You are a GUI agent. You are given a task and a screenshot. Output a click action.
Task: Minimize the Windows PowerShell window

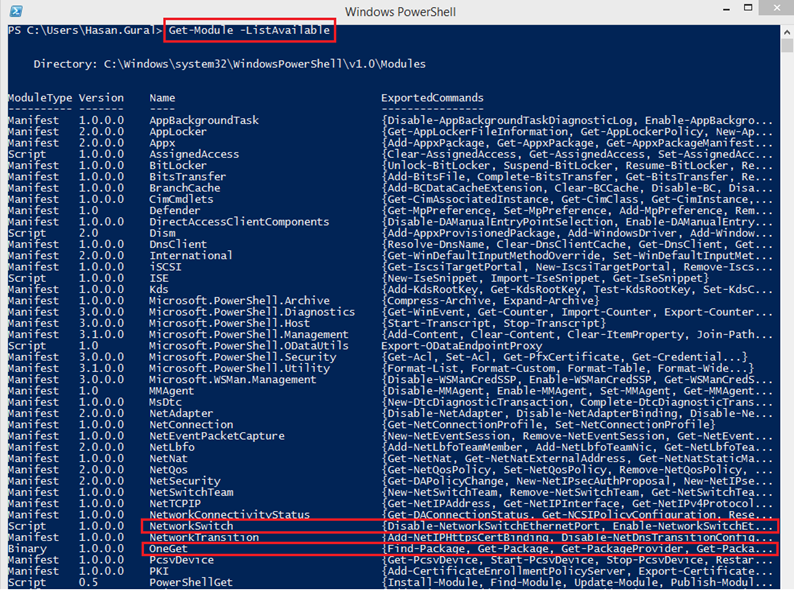(727, 9)
